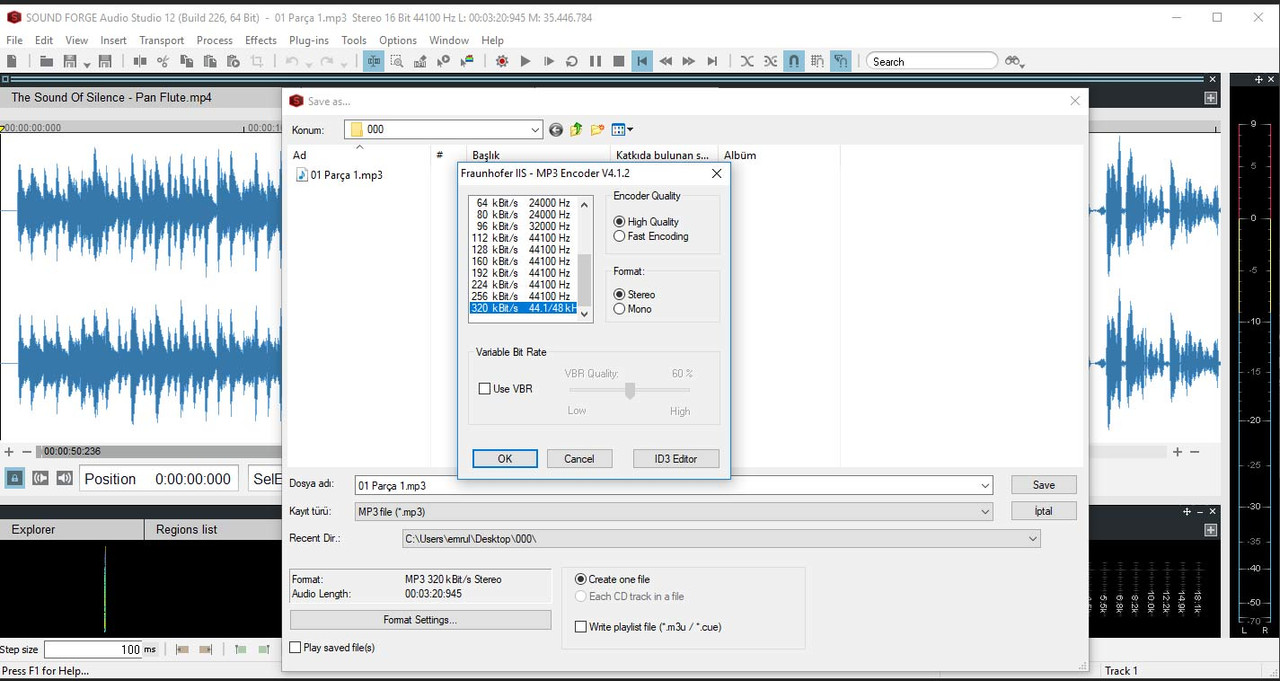Expand the Recent Dir path dropdown

click(1033, 539)
